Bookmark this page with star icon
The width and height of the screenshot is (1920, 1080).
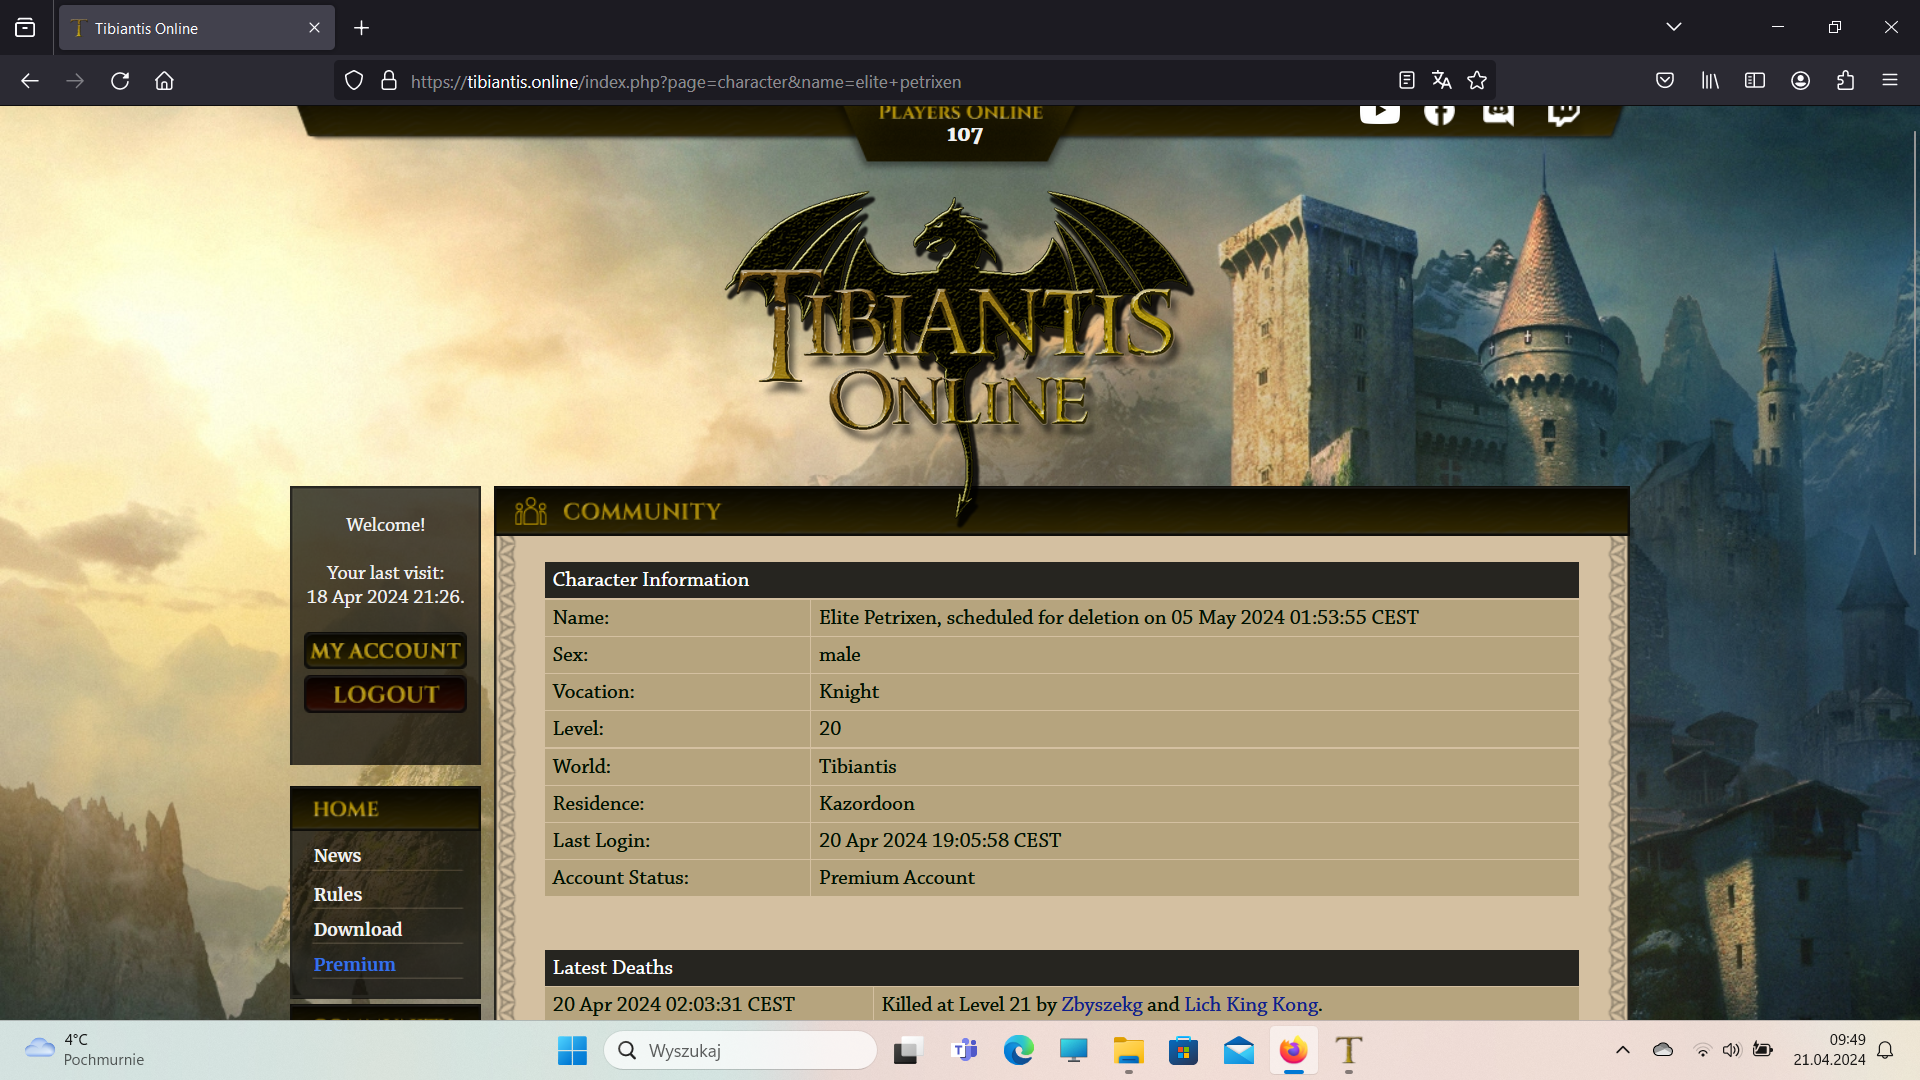click(x=1477, y=81)
